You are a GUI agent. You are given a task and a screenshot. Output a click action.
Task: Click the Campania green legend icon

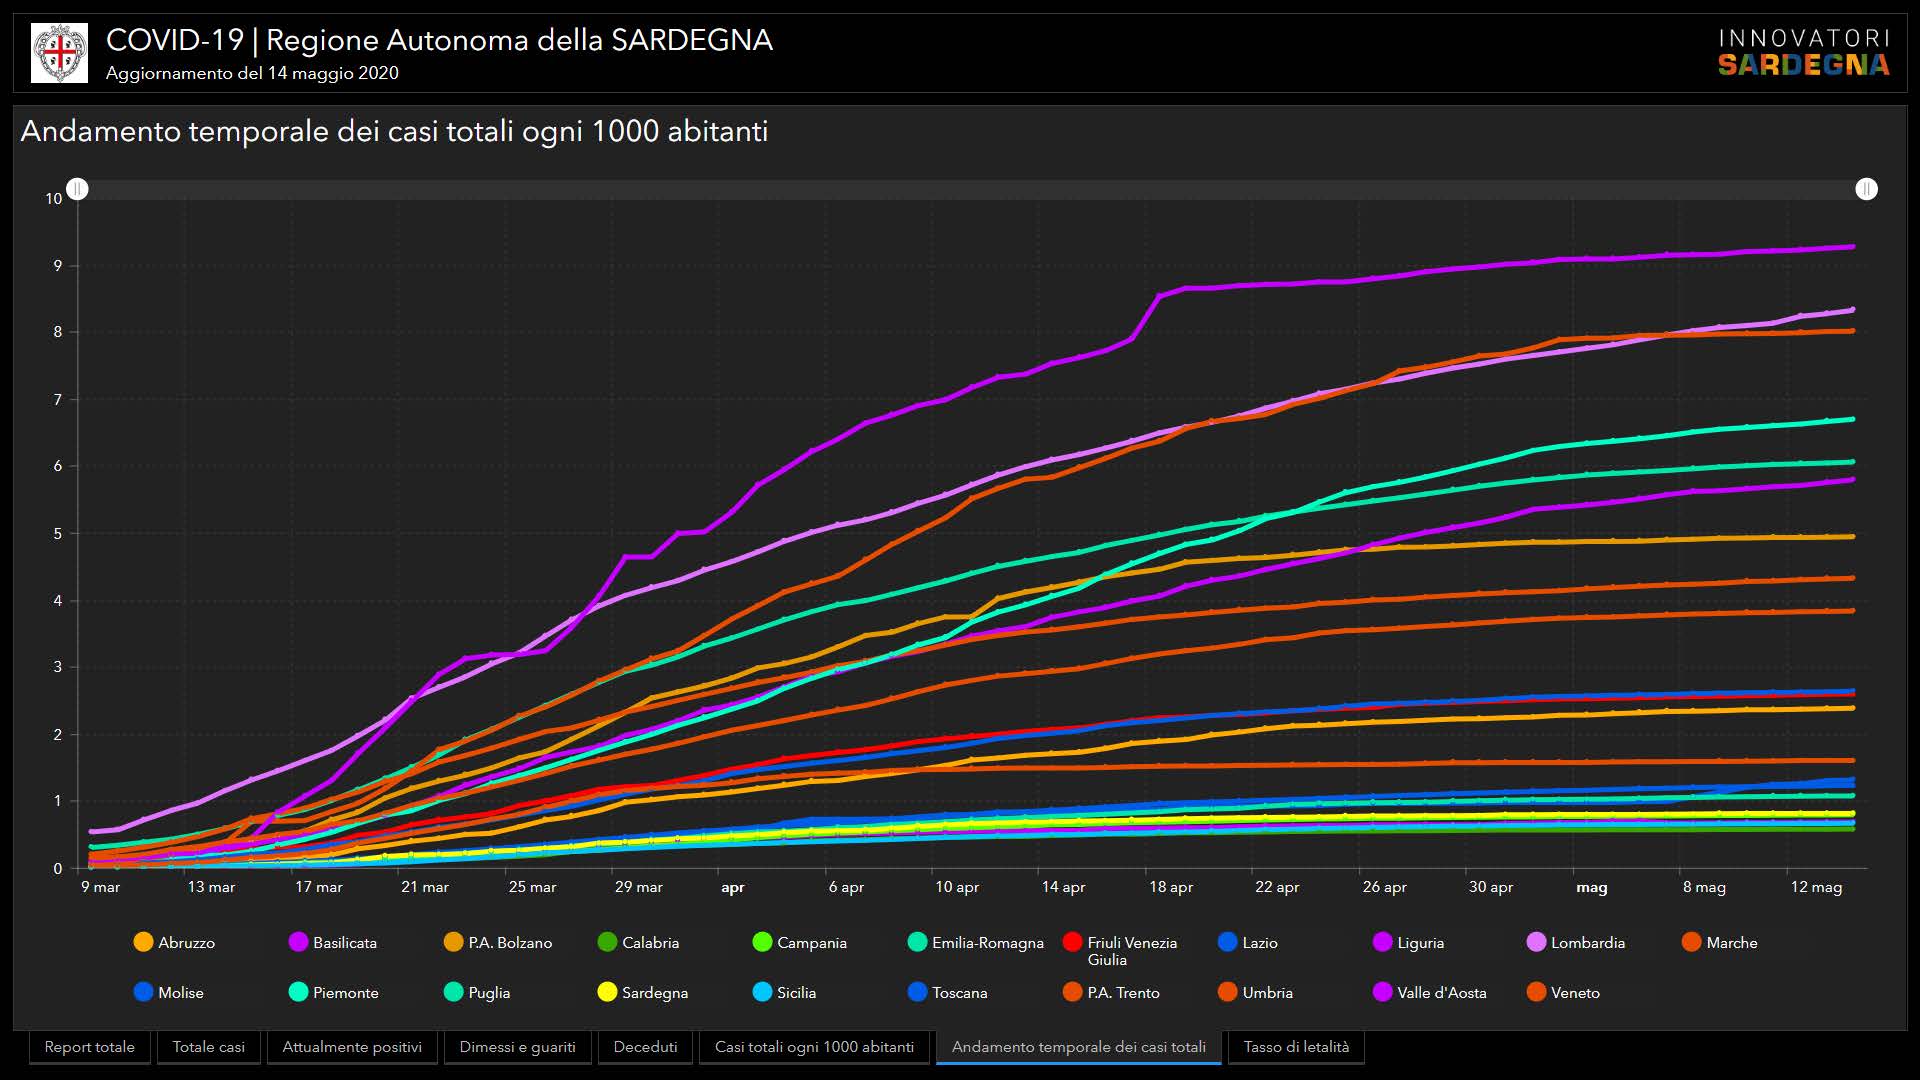762,942
